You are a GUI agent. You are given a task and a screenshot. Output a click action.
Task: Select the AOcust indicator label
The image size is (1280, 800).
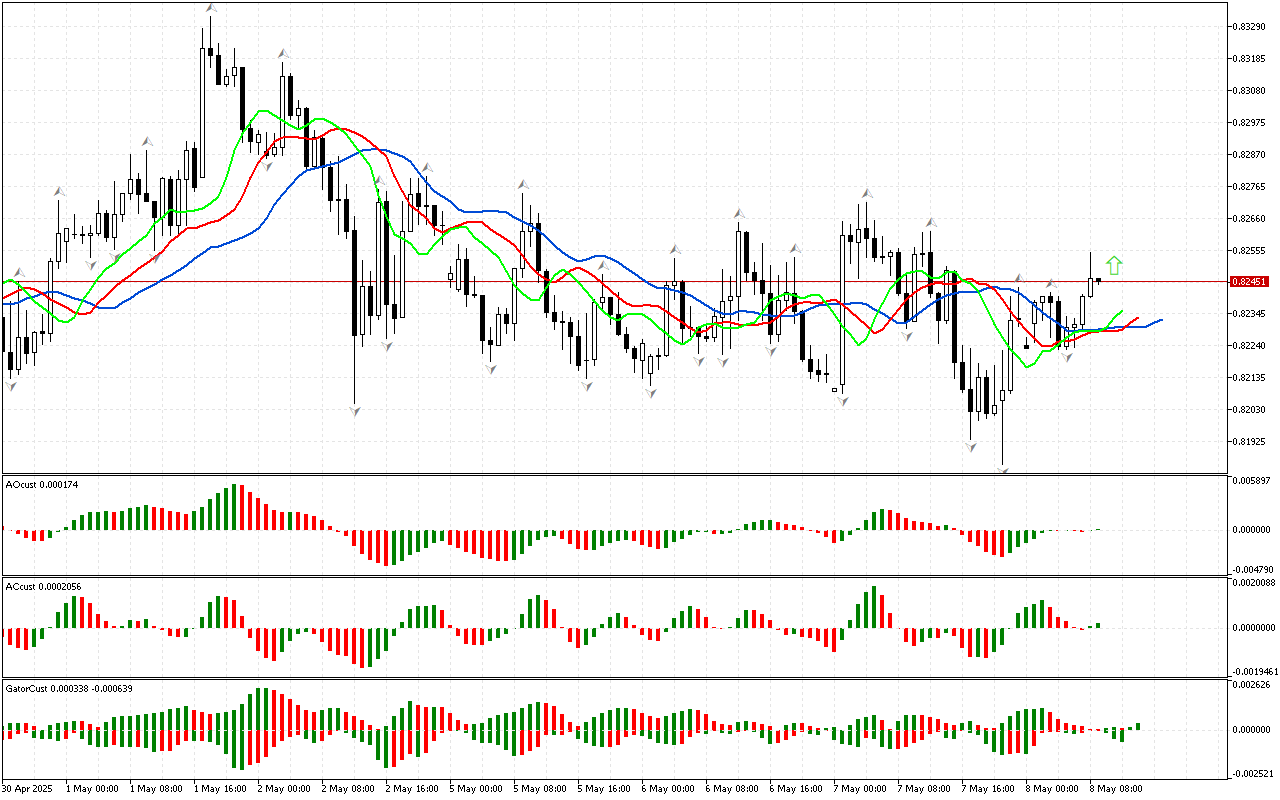click(x=42, y=484)
